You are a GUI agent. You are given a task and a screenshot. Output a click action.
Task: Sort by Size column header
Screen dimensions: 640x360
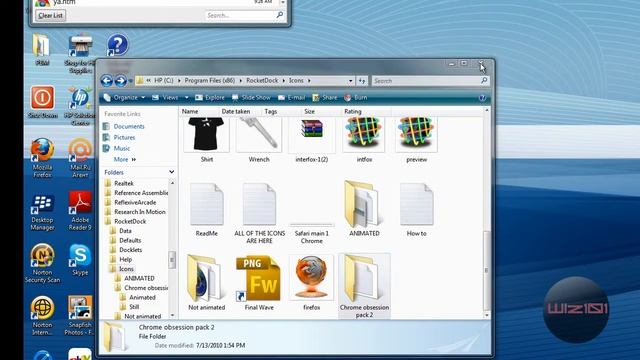[321, 111]
